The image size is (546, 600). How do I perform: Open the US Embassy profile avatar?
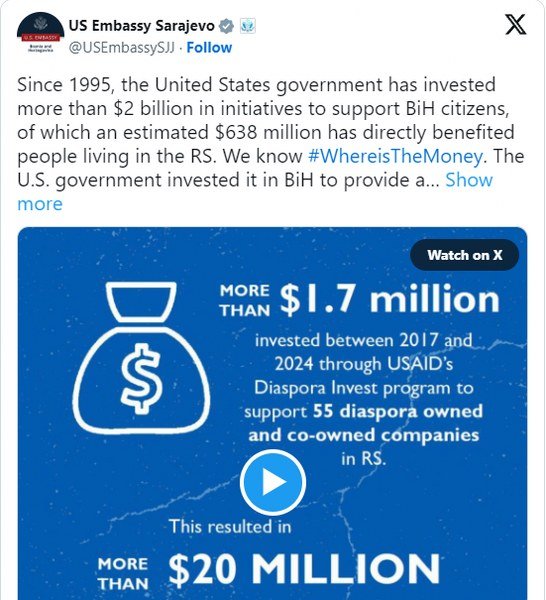click(x=41, y=34)
